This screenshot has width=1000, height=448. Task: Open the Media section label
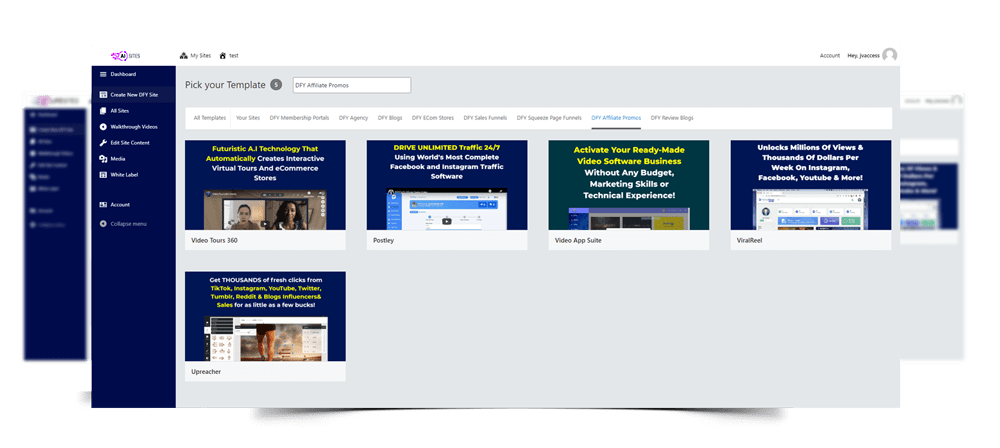coord(118,158)
